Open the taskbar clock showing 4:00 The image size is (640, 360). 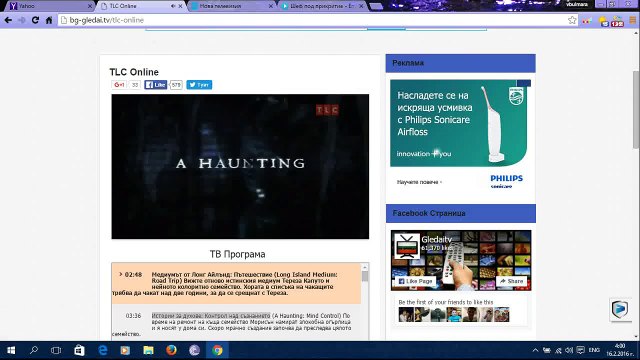click(620, 350)
